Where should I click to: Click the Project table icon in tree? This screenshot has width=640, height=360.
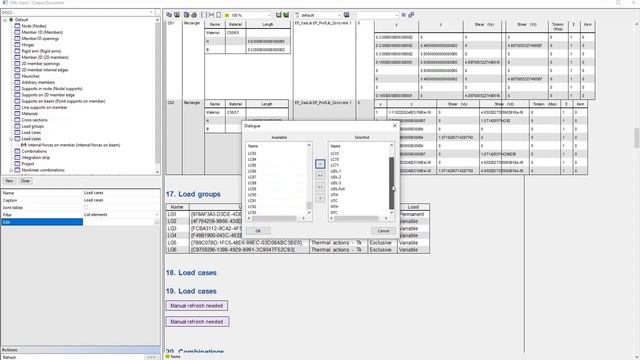pos(17,164)
